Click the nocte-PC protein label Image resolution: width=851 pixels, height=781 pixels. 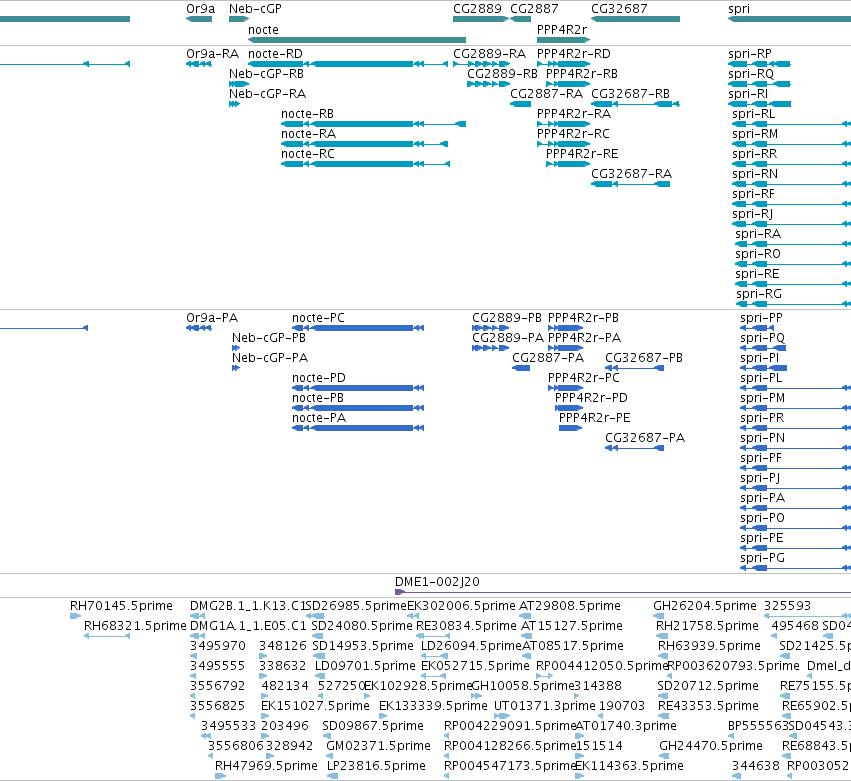318,318
